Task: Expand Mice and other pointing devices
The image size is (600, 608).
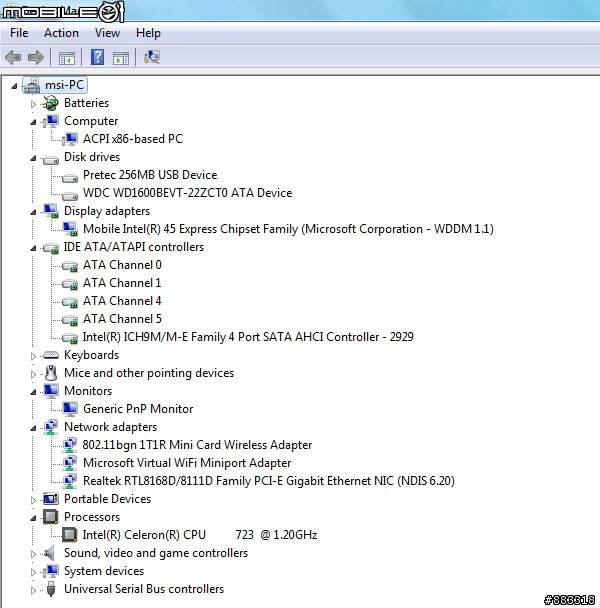Action: coord(33,374)
